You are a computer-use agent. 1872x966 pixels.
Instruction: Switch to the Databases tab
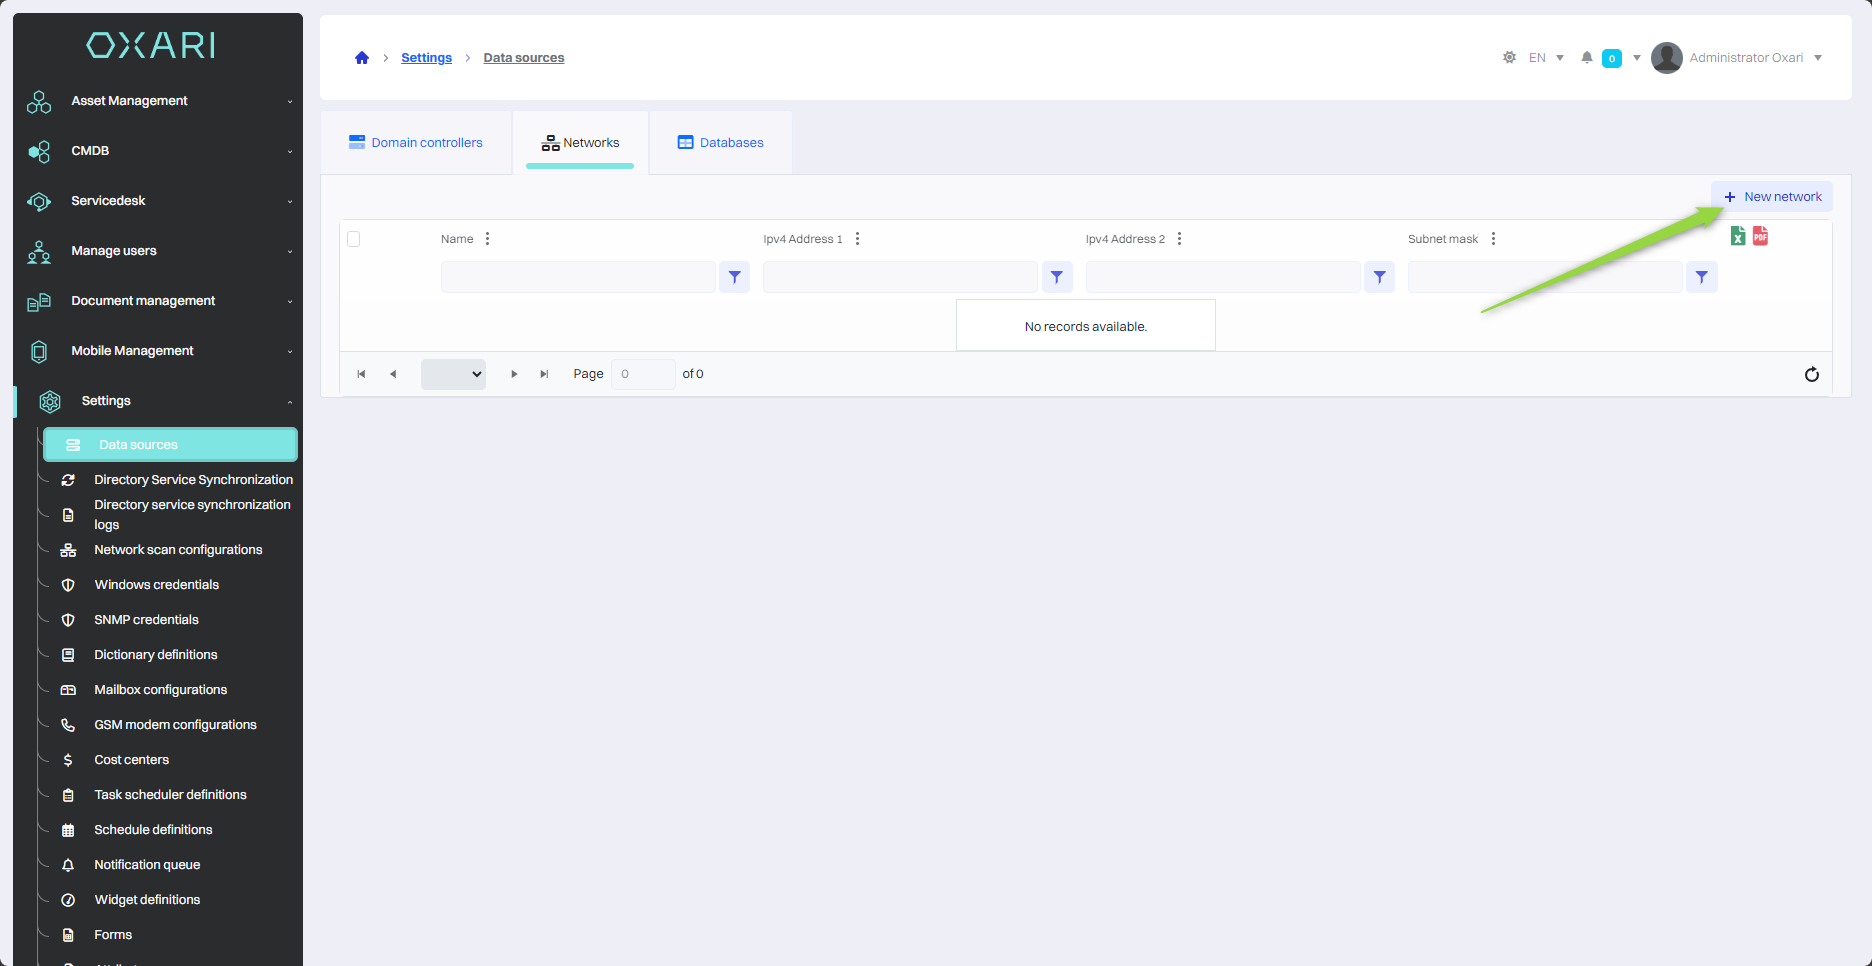click(720, 143)
